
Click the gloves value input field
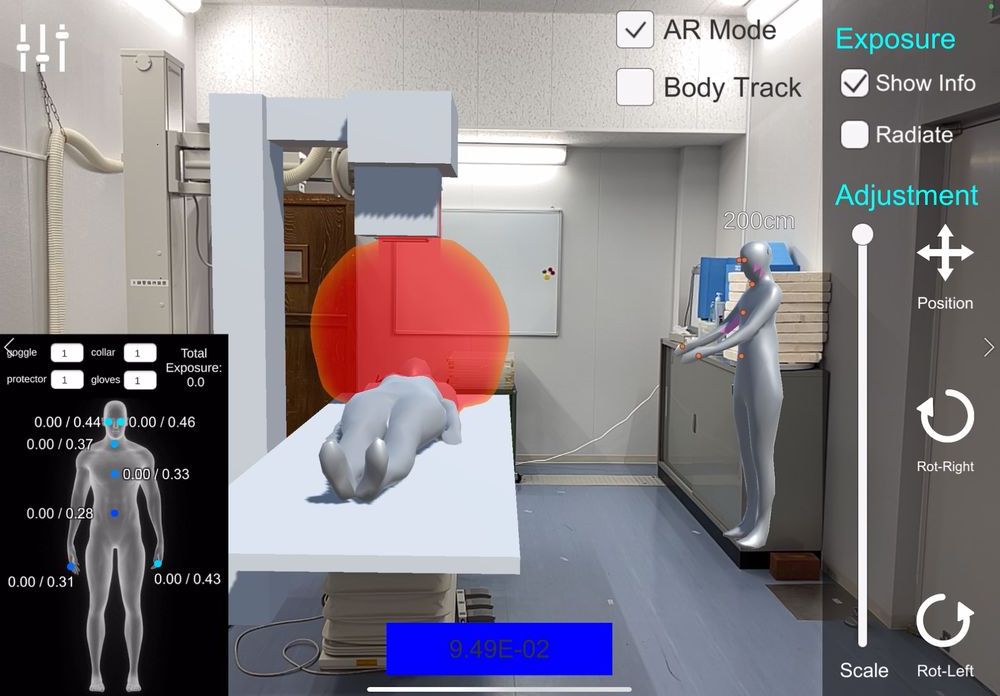point(140,381)
